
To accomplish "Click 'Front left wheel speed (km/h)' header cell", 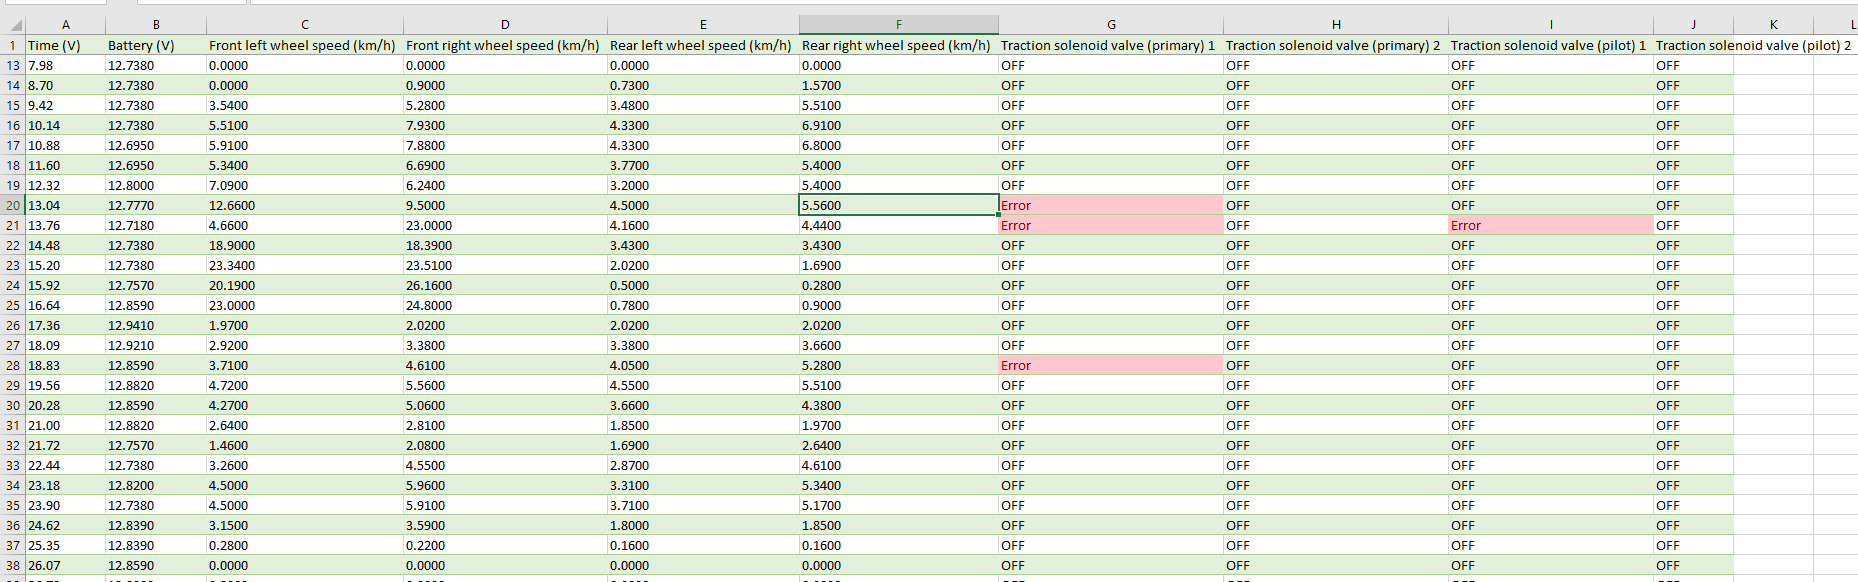I will click(x=305, y=45).
